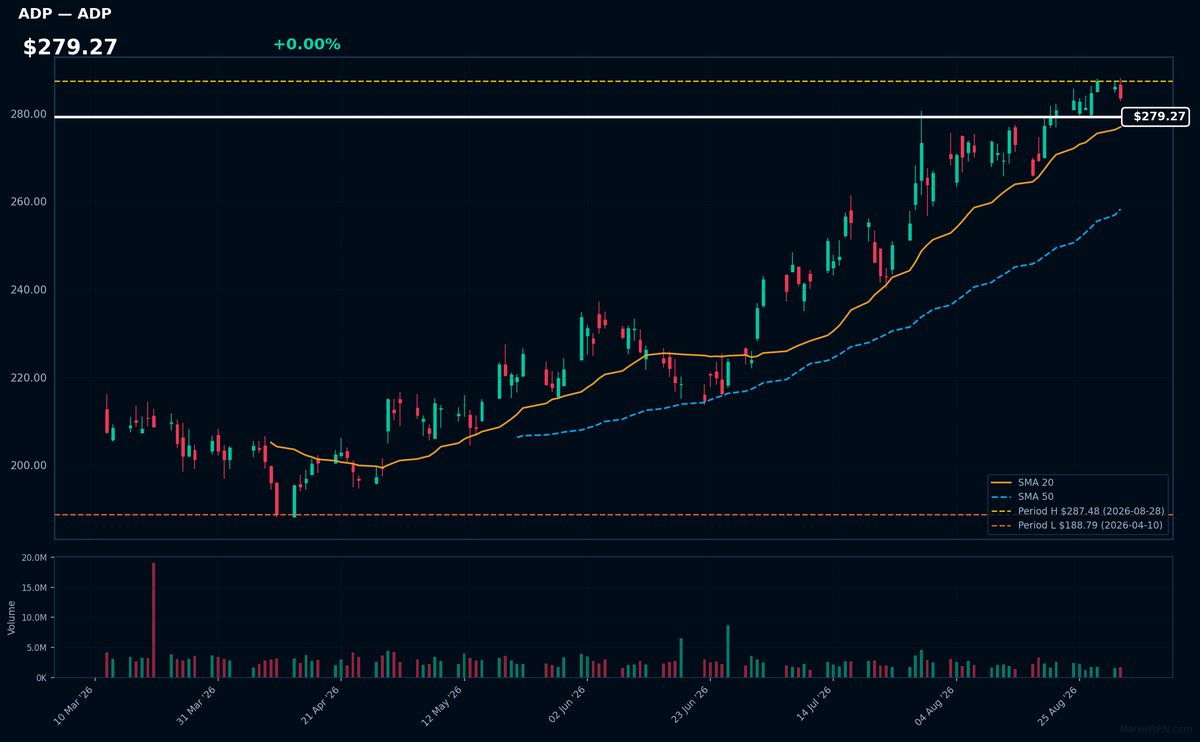This screenshot has height=742, width=1200.
Task: Select the Period L $188.79 legend entry
Action: click(1077, 525)
